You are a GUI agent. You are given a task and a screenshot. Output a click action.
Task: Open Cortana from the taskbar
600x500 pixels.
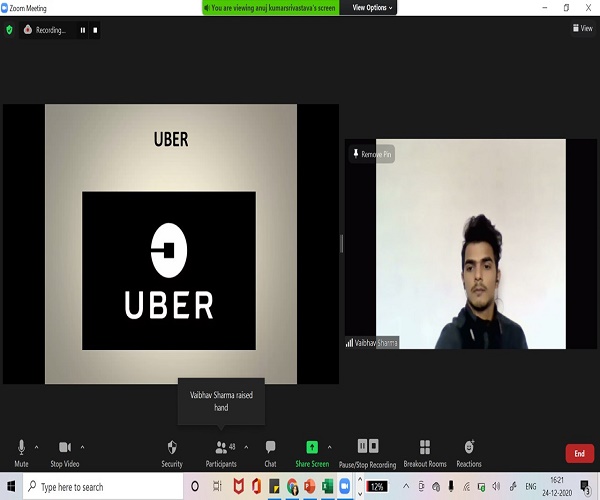coord(195,487)
